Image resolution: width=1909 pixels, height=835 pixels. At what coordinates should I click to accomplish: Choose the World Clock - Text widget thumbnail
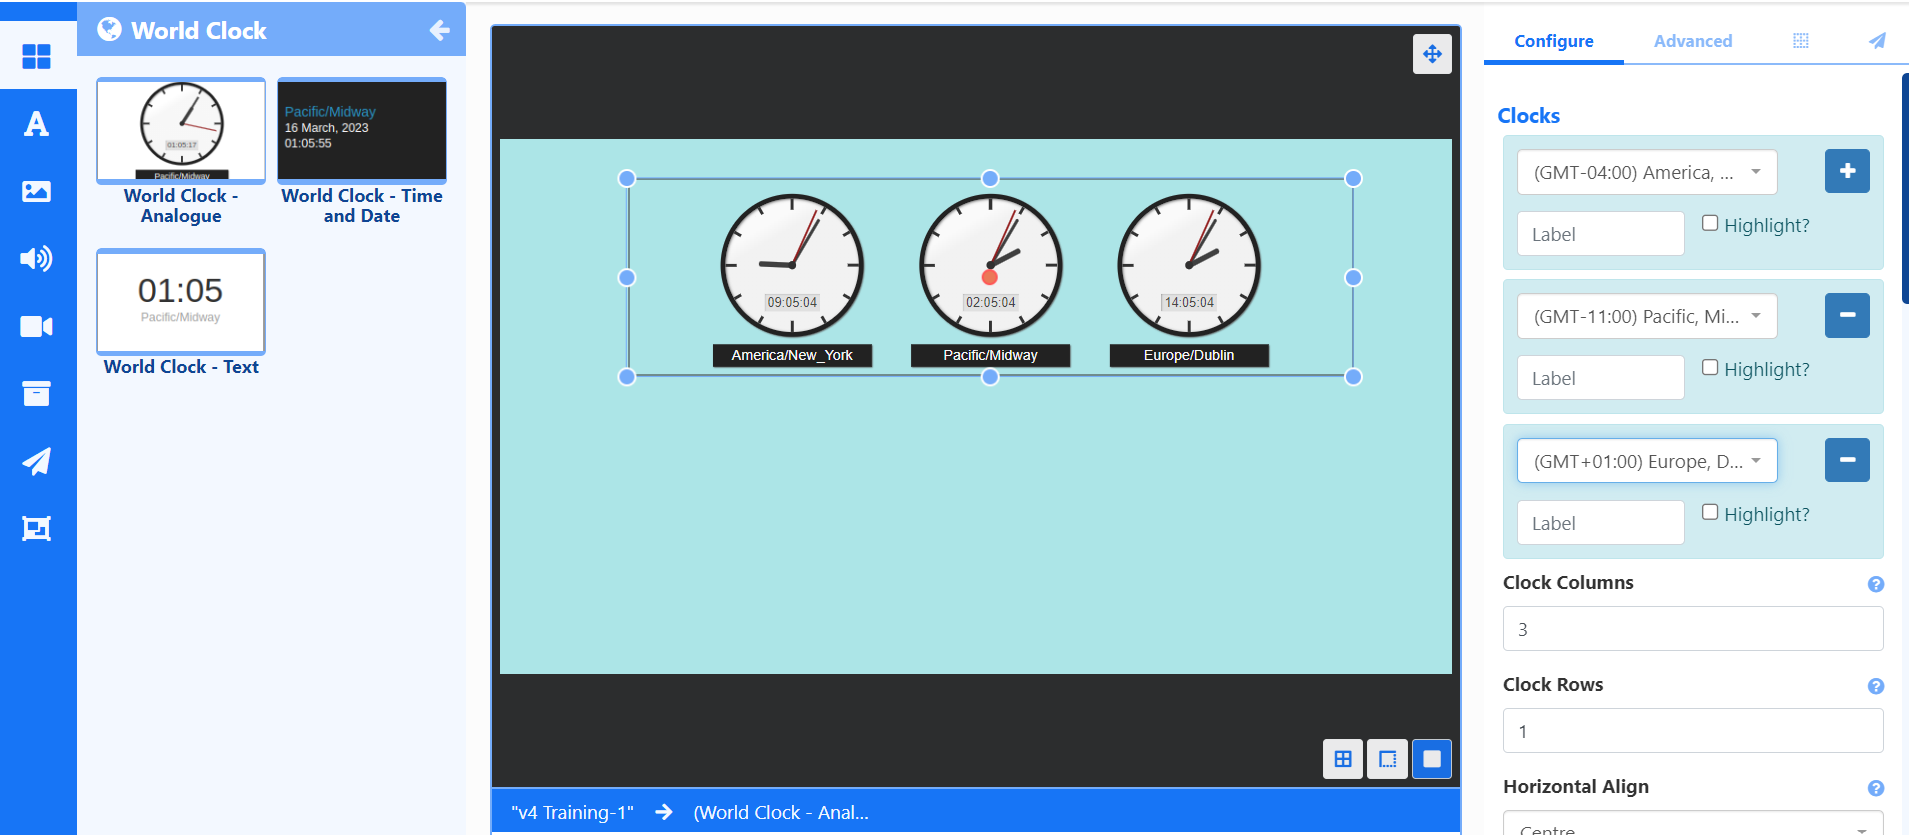pos(181,302)
